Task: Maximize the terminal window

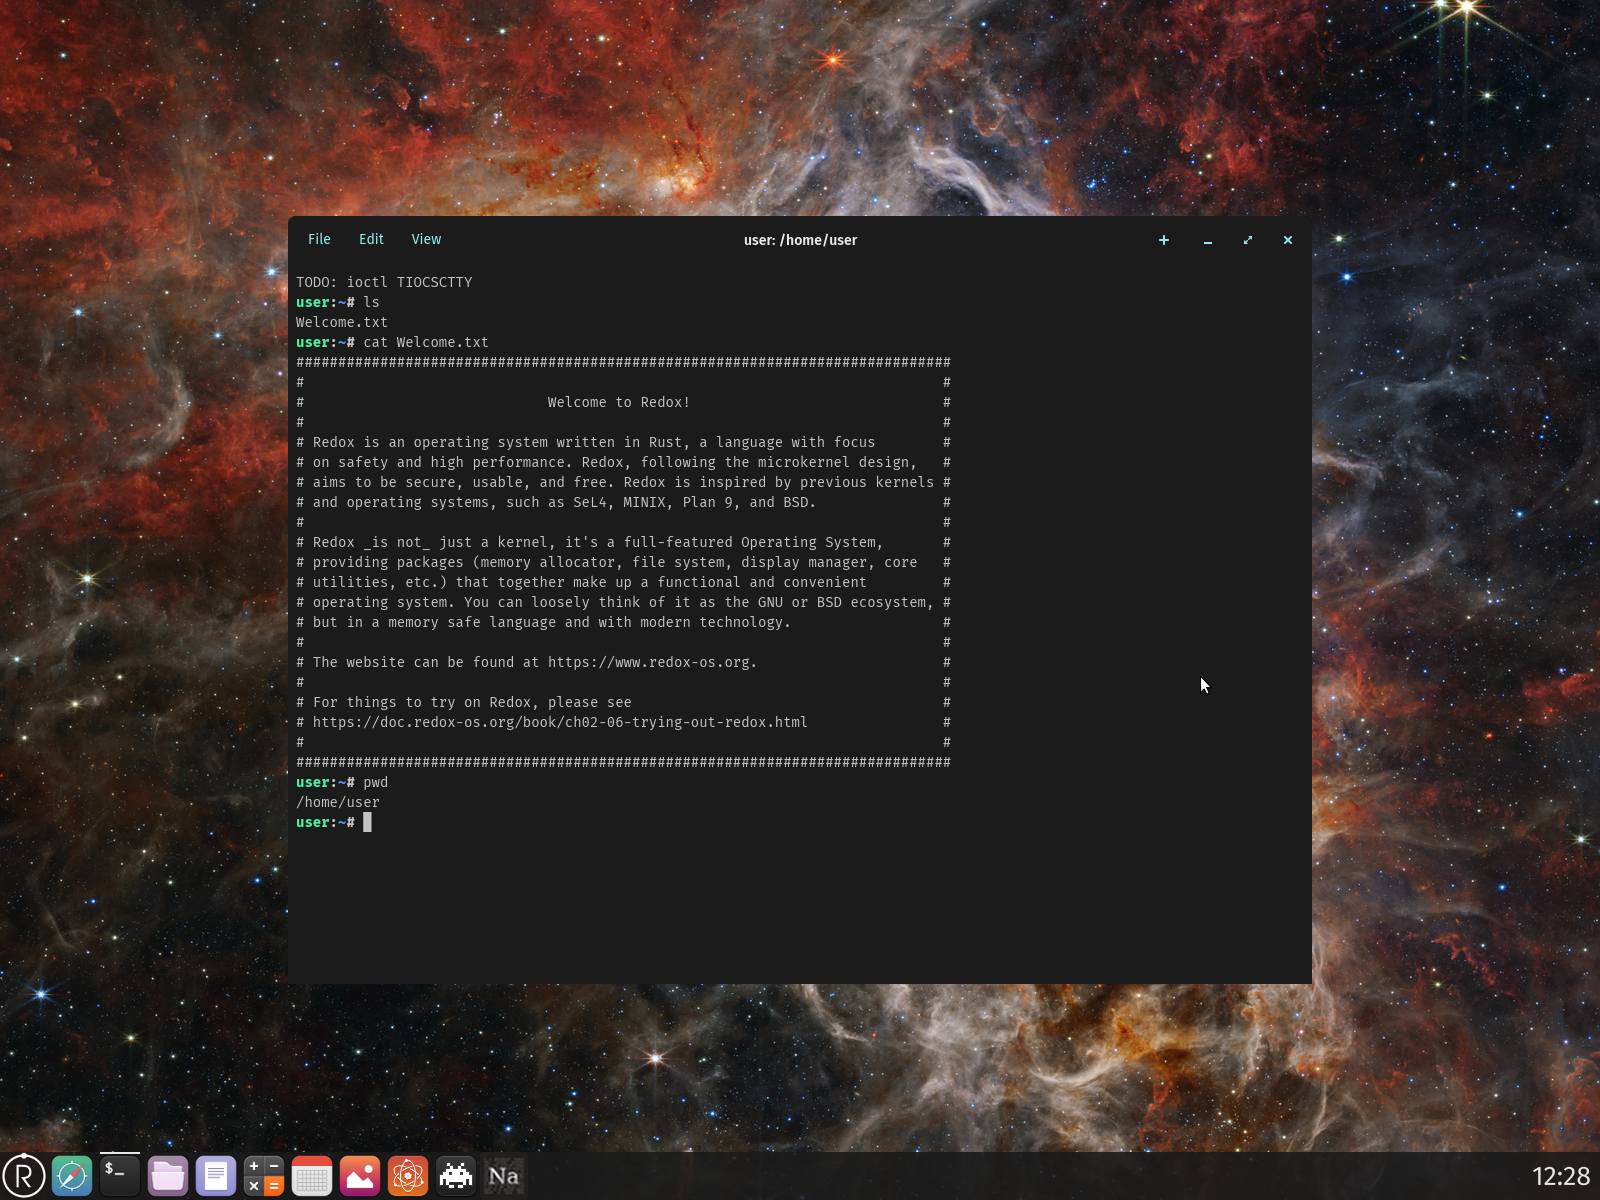Action: point(1248,240)
